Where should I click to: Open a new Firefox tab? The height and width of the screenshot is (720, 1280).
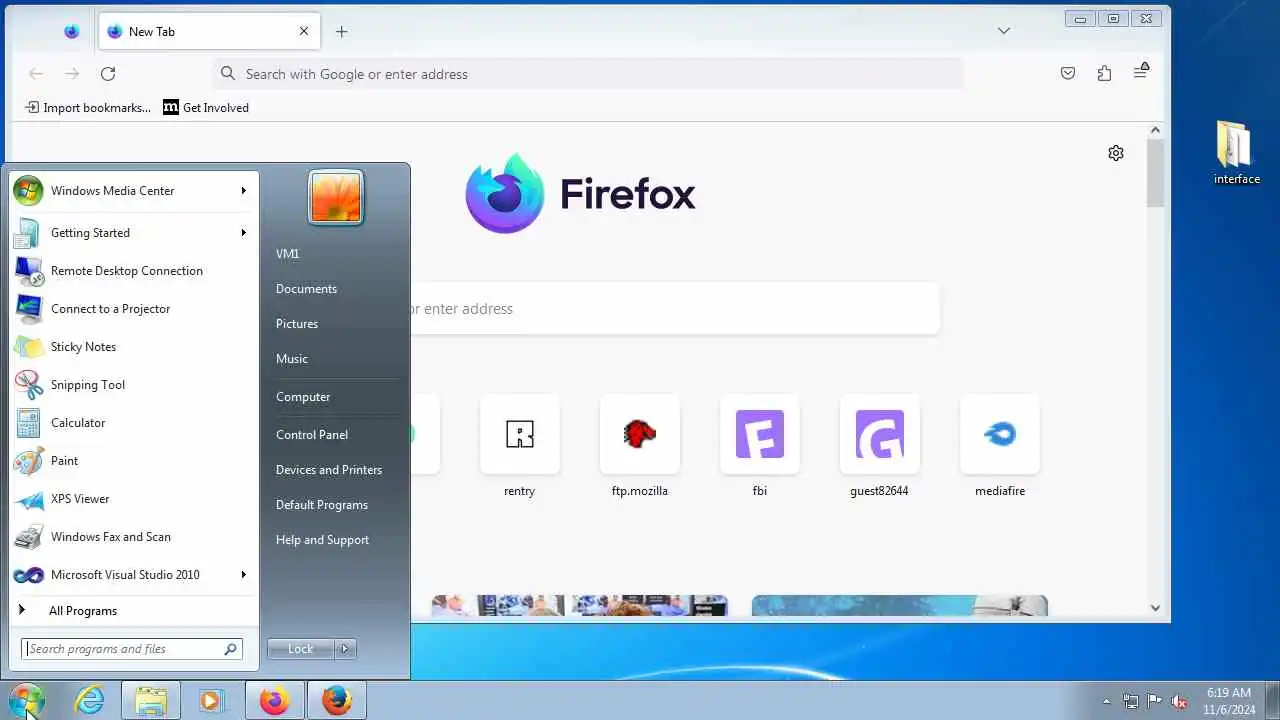[x=341, y=31]
